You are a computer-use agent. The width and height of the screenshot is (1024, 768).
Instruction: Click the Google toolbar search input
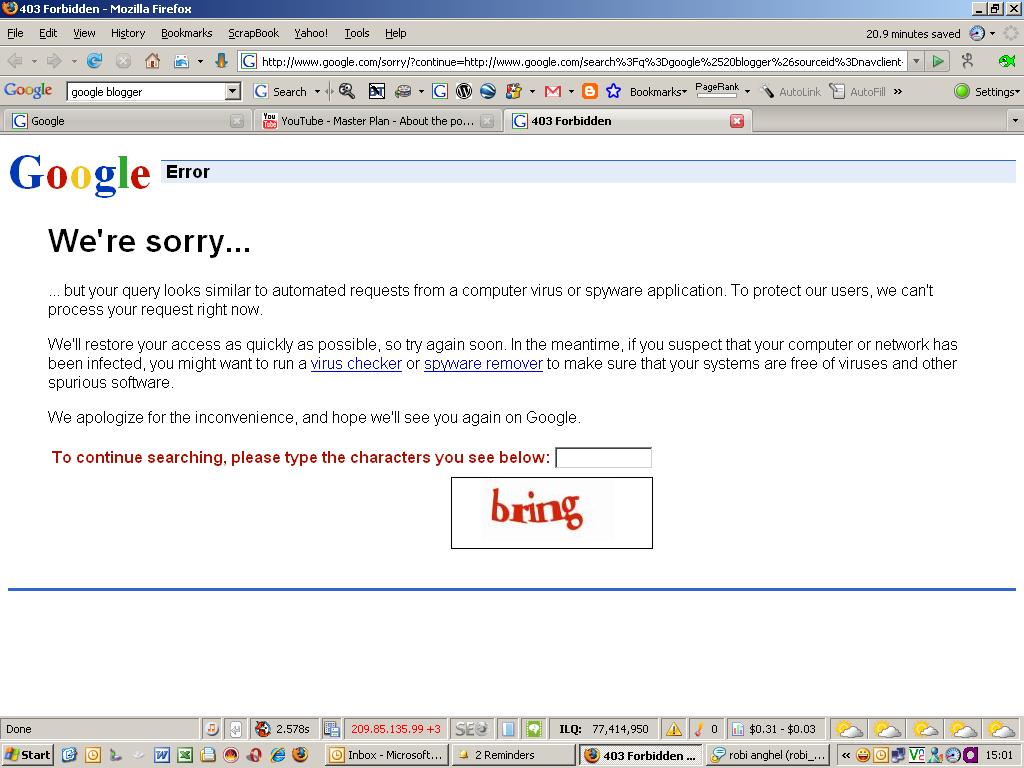click(146, 91)
